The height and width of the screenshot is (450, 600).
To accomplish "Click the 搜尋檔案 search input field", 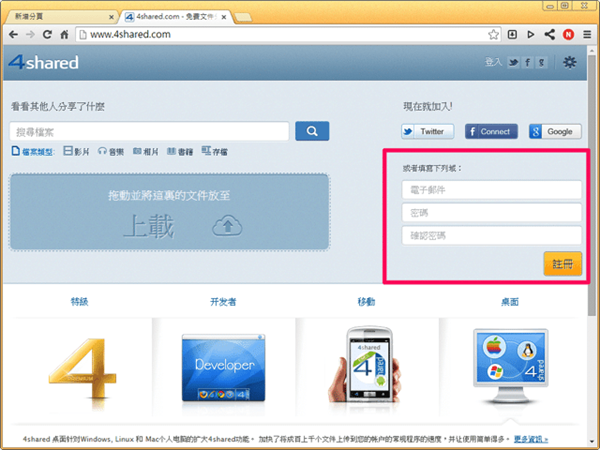I will pyautogui.click(x=150, y=132).
